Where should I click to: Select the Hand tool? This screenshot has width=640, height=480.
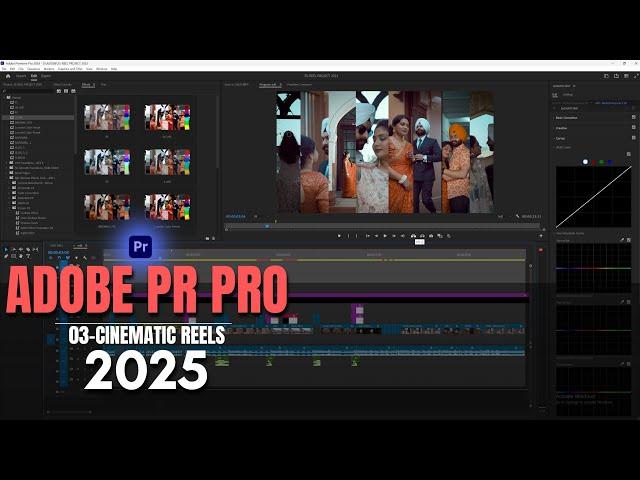point(21,256)
